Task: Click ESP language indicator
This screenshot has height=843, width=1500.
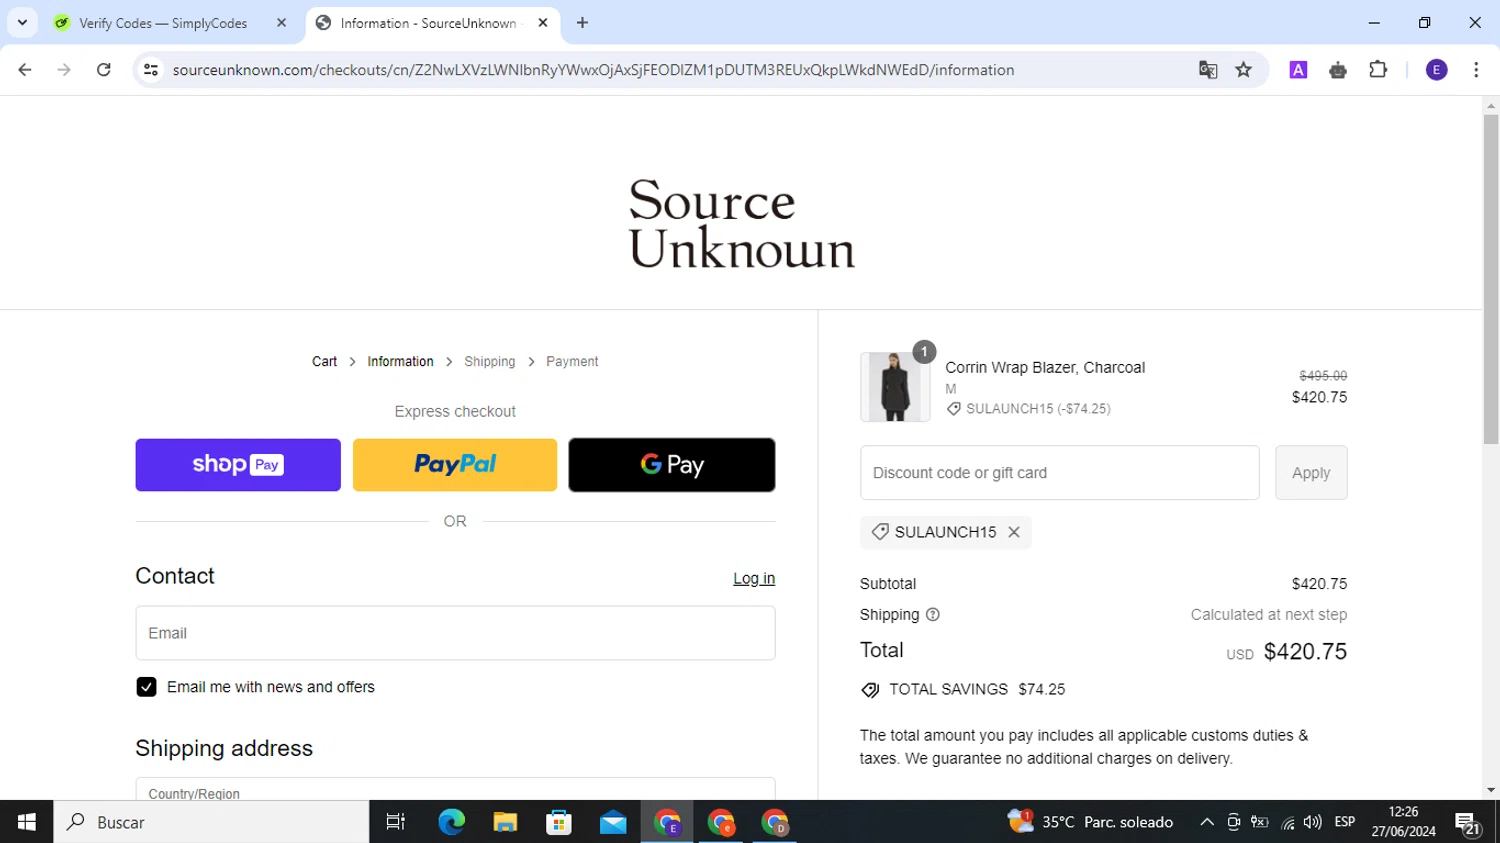Action: point(1345,822)
